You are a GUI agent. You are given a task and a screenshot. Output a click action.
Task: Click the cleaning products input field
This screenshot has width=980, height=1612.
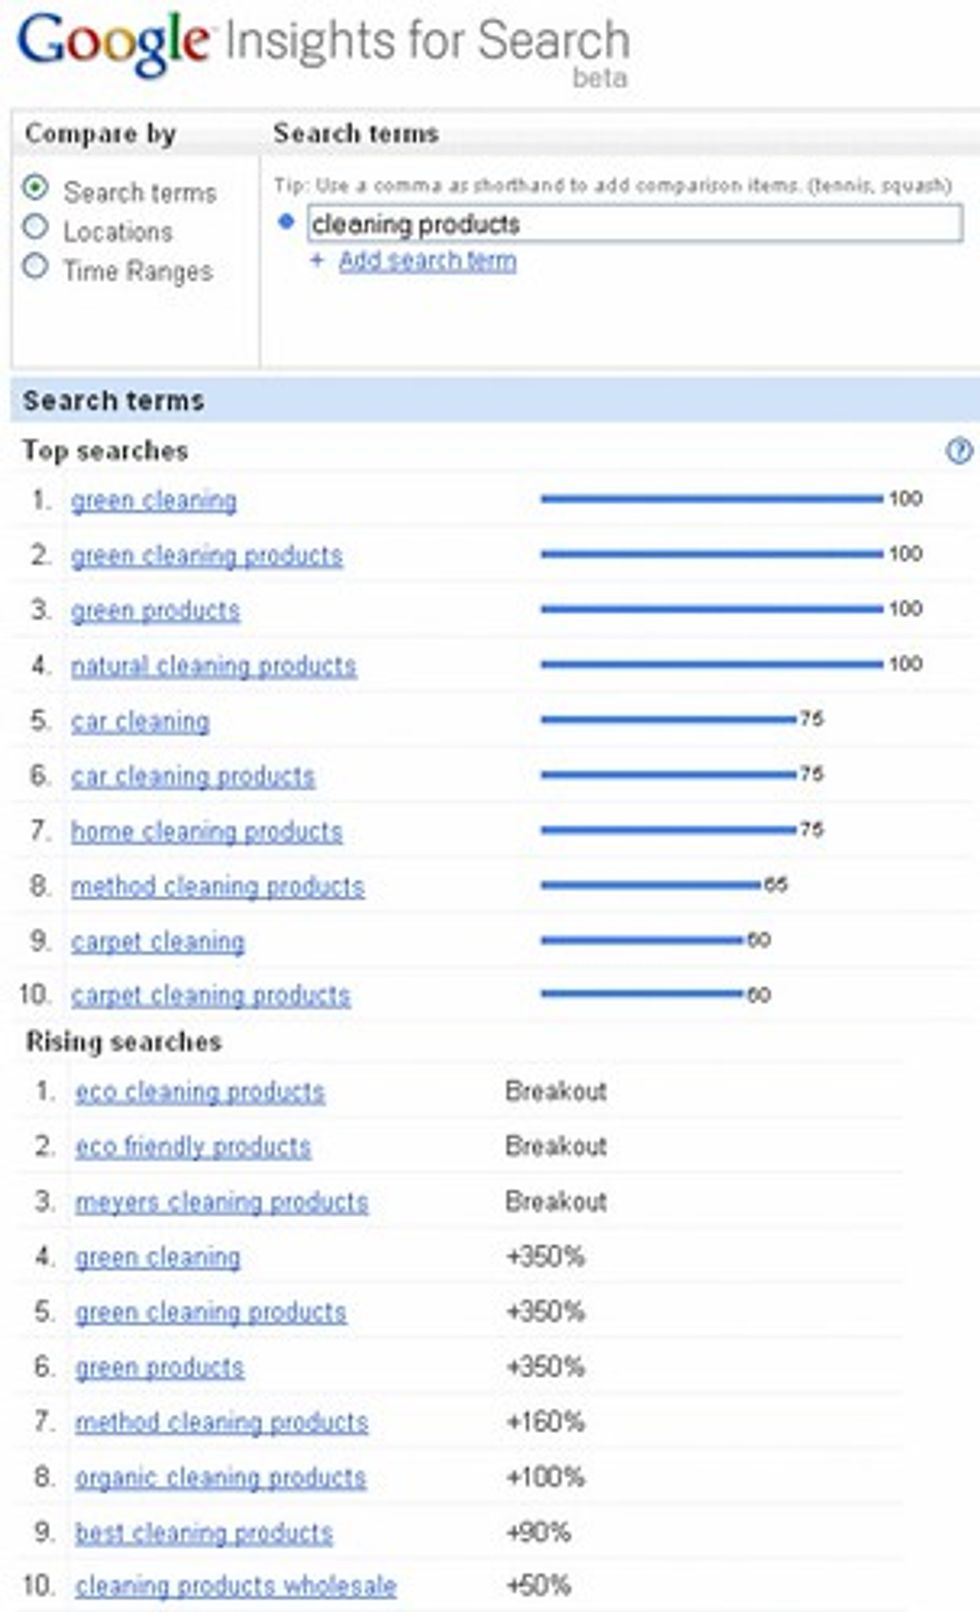coord(630,224)
